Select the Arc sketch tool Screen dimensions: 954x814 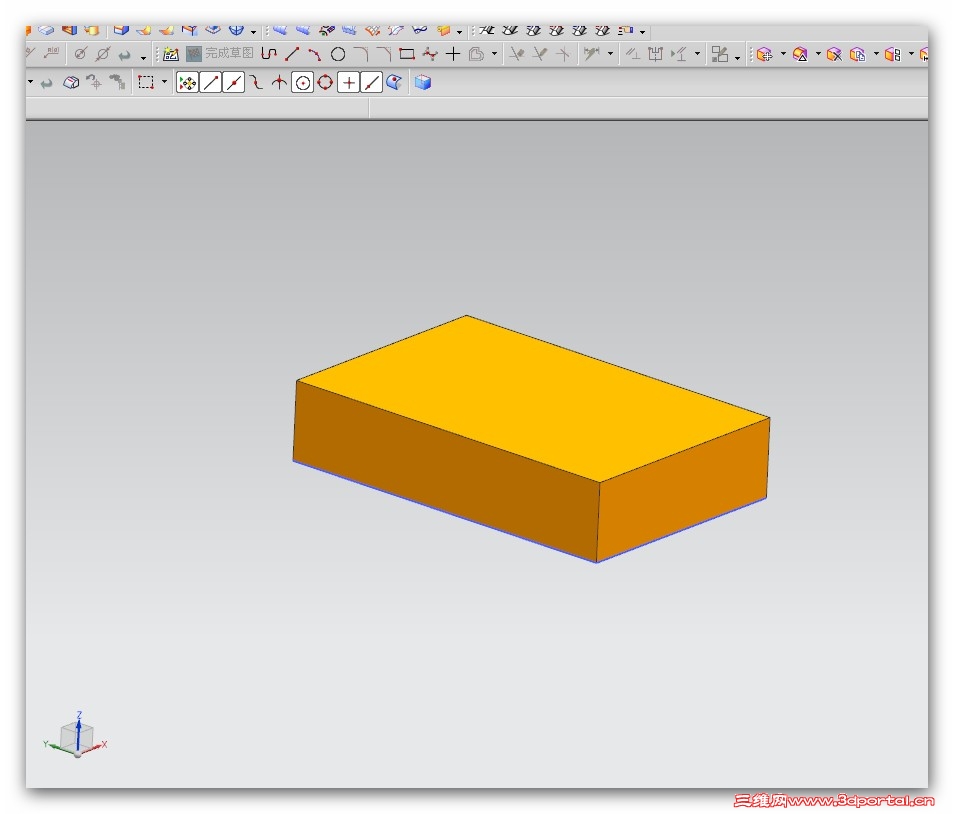[315, 54]
